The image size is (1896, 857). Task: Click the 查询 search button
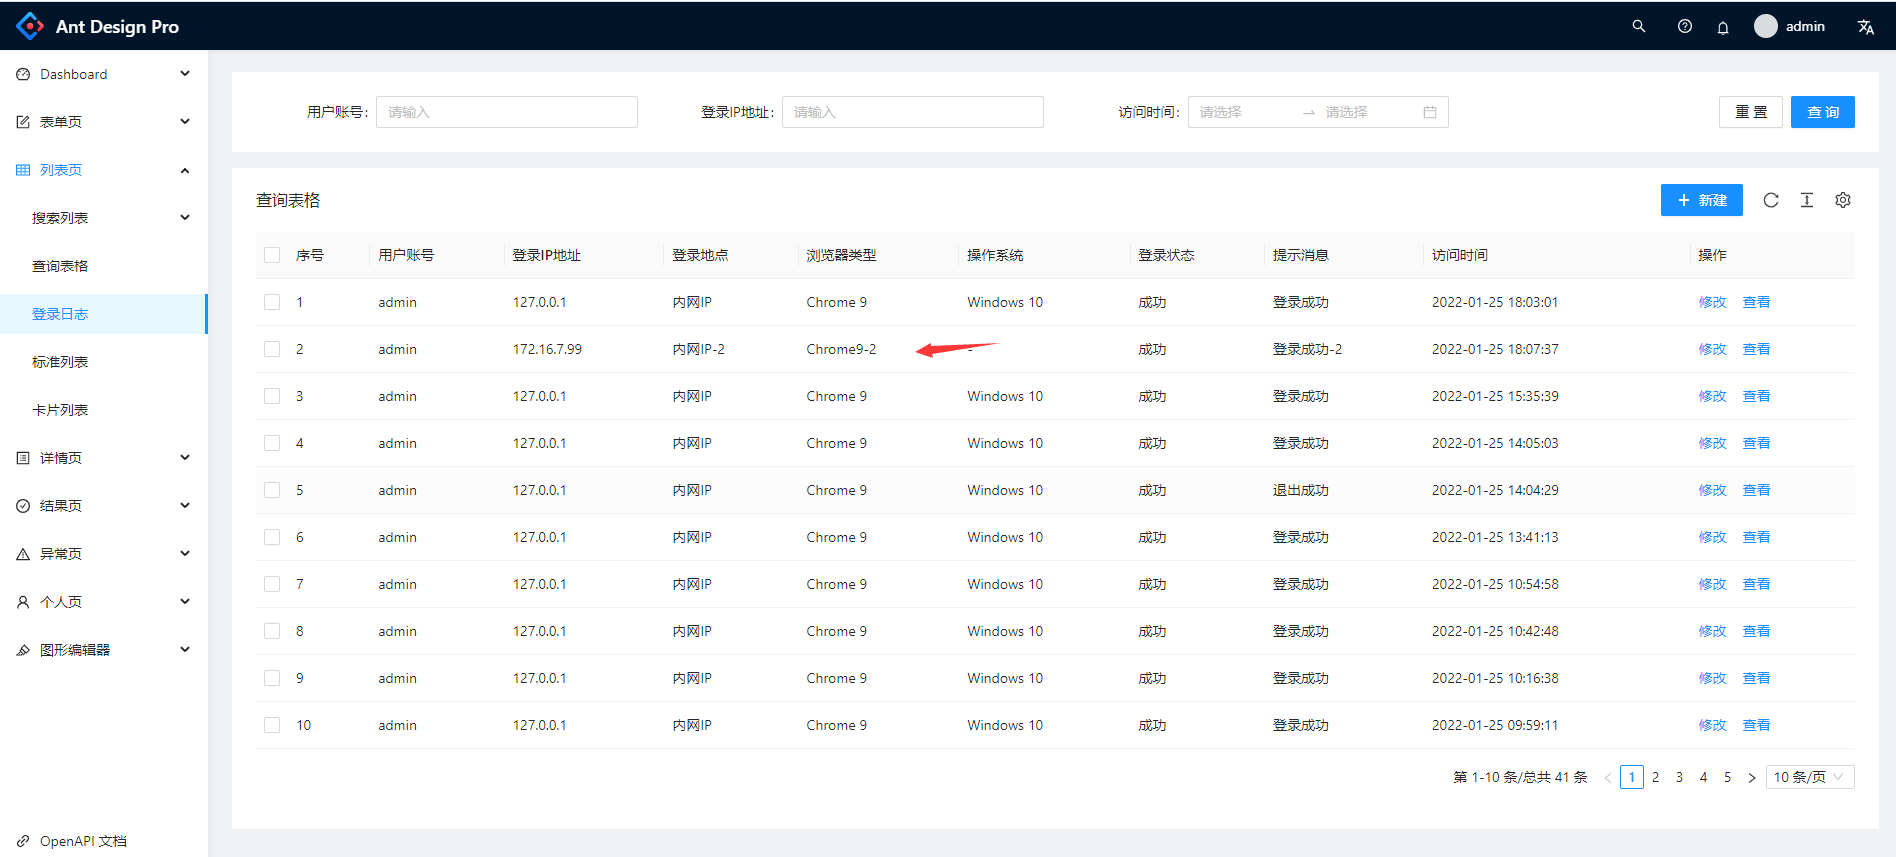(1823, 112)
